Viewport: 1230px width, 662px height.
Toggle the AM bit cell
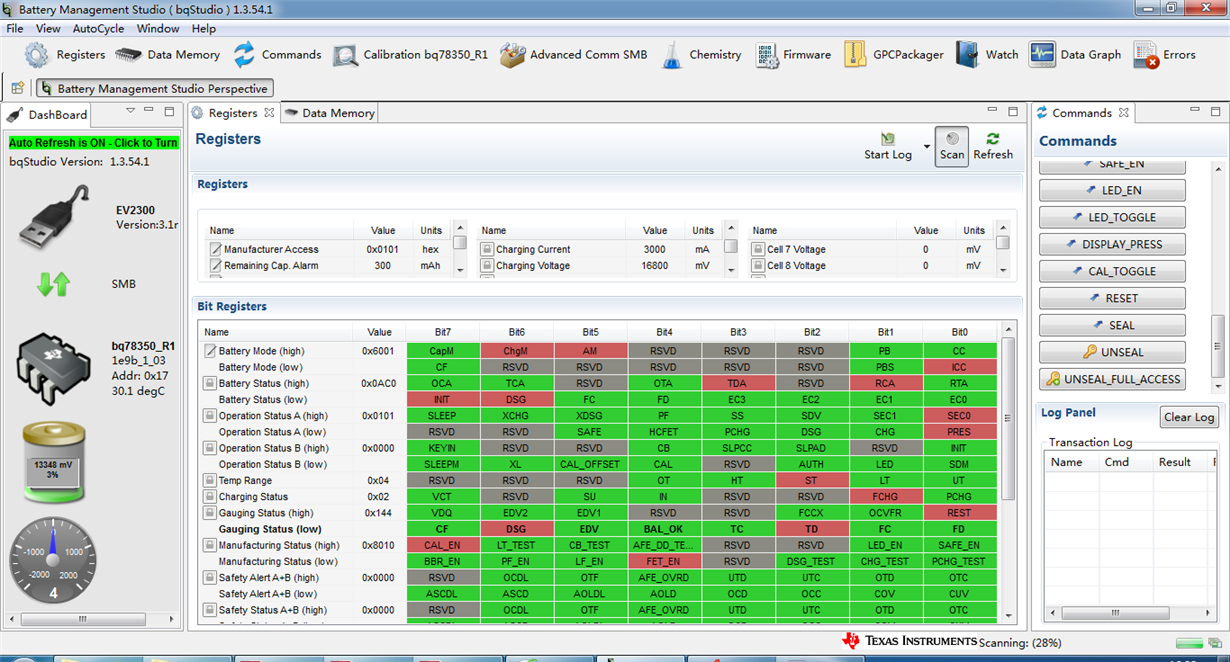pos(590,351)
